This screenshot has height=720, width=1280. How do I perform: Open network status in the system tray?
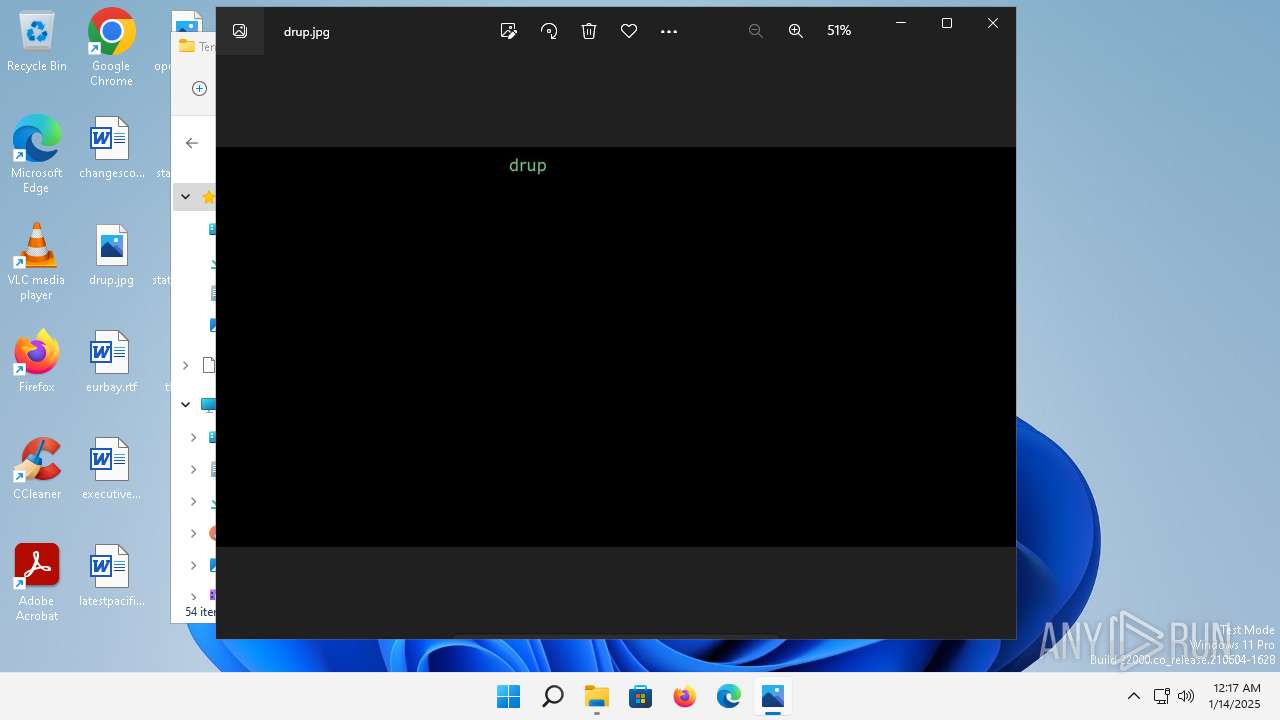1161,696
